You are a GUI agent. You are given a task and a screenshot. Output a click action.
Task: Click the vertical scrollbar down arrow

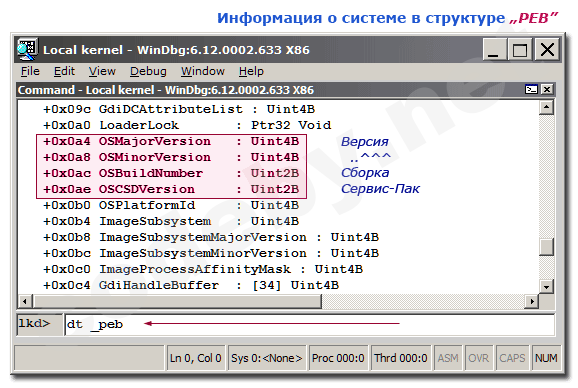point(546,286)
